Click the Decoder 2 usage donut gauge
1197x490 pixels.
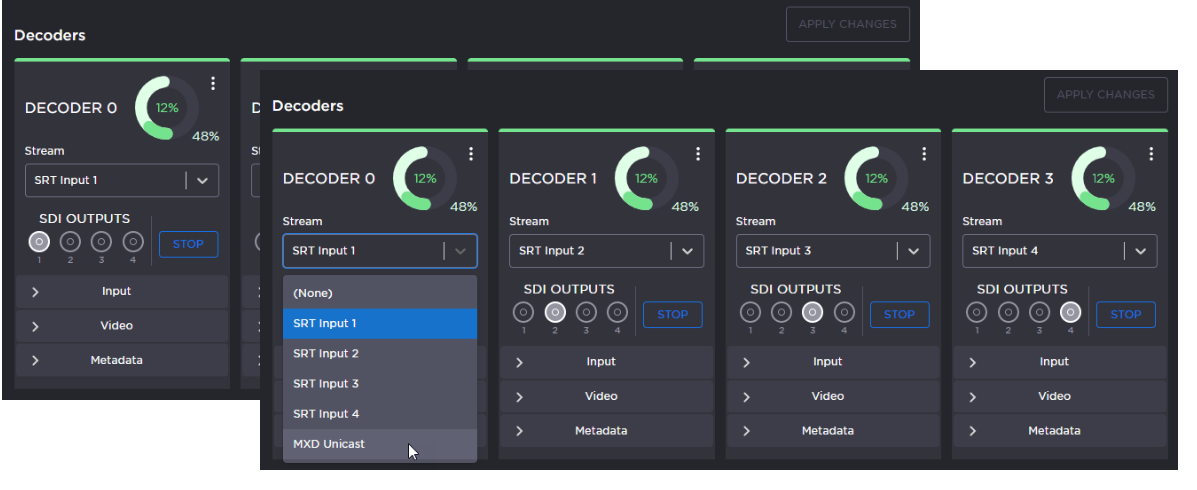(874, 178)
